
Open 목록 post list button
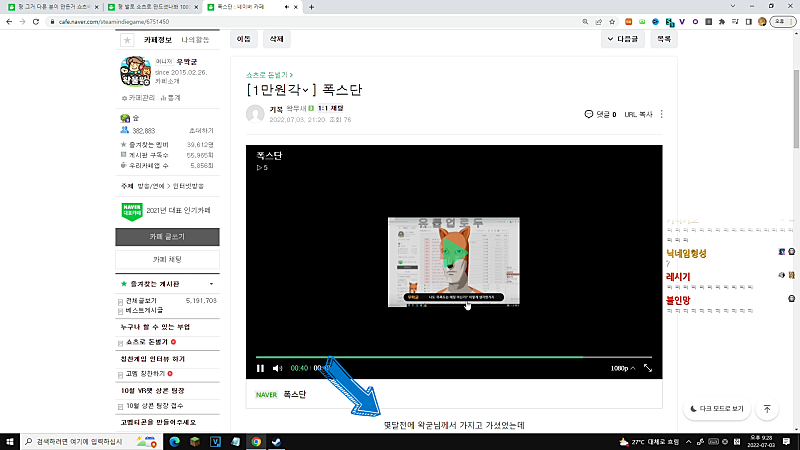coord(664,39)
